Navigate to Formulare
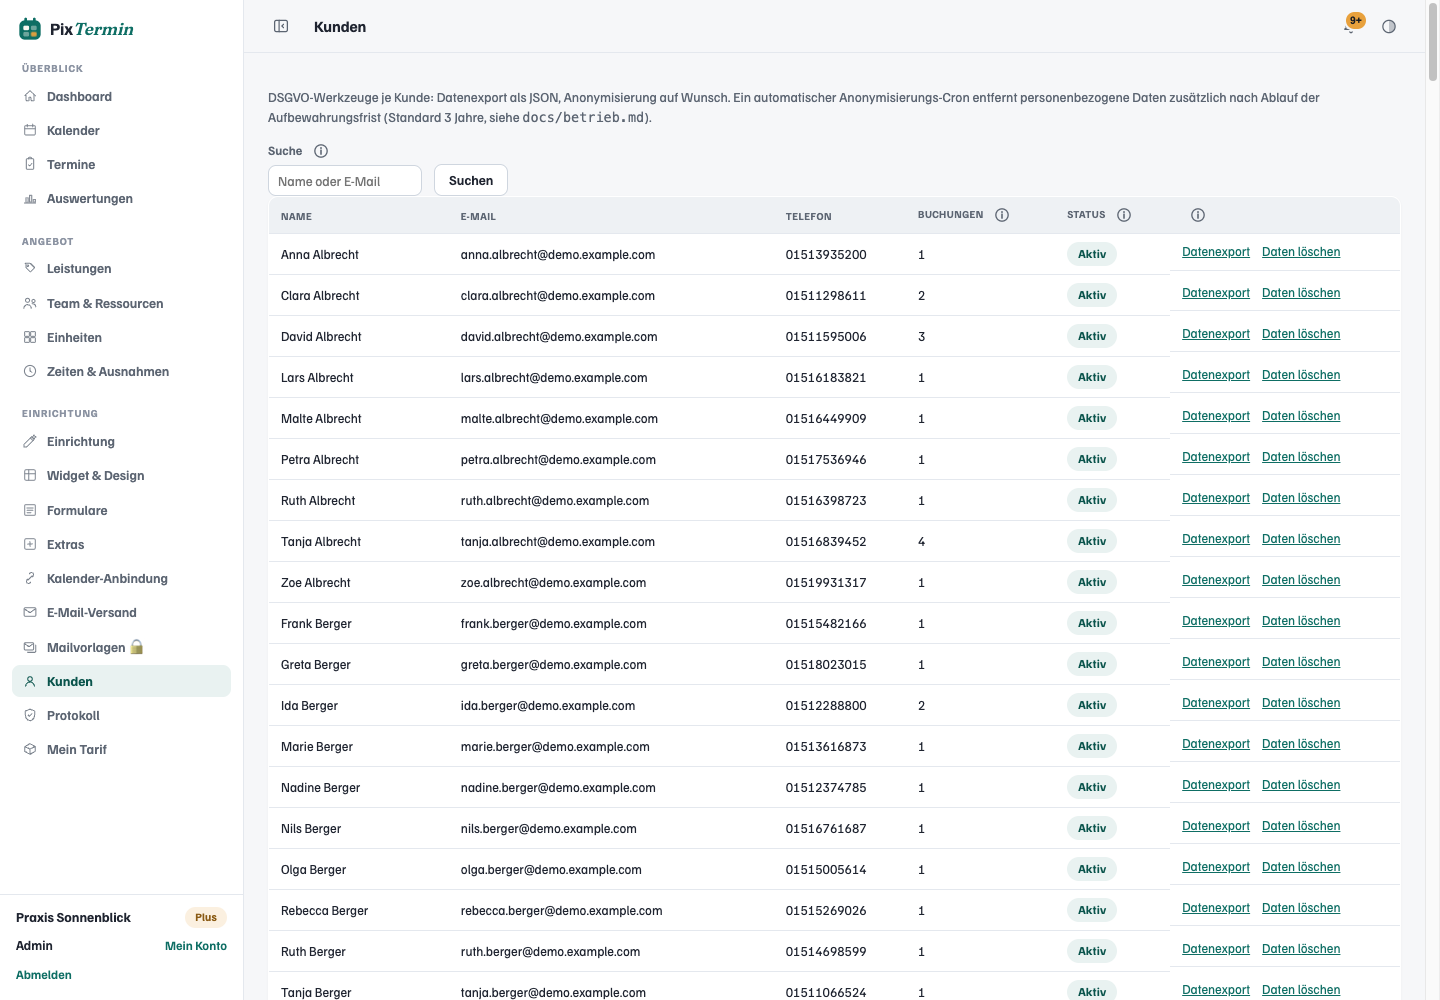The image size is (1440, 1000). point(121,510)
